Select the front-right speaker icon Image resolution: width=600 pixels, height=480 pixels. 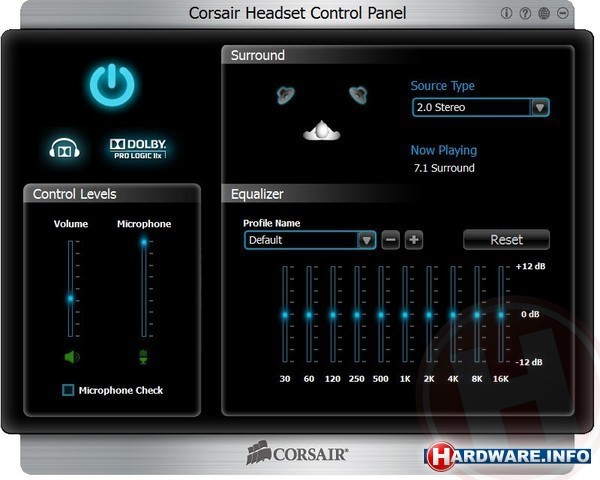358,95
